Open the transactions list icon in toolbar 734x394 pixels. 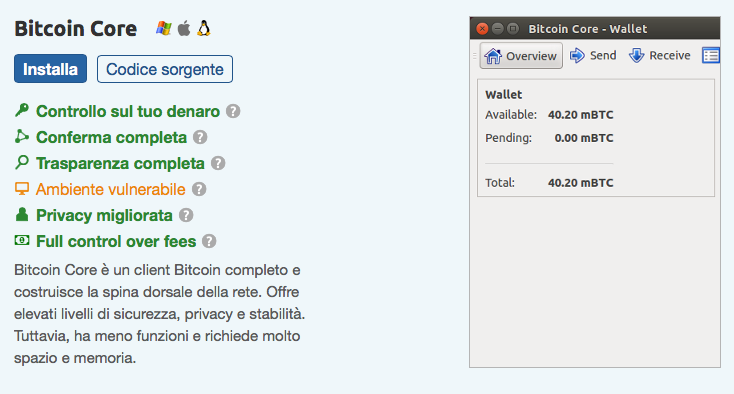711,55
